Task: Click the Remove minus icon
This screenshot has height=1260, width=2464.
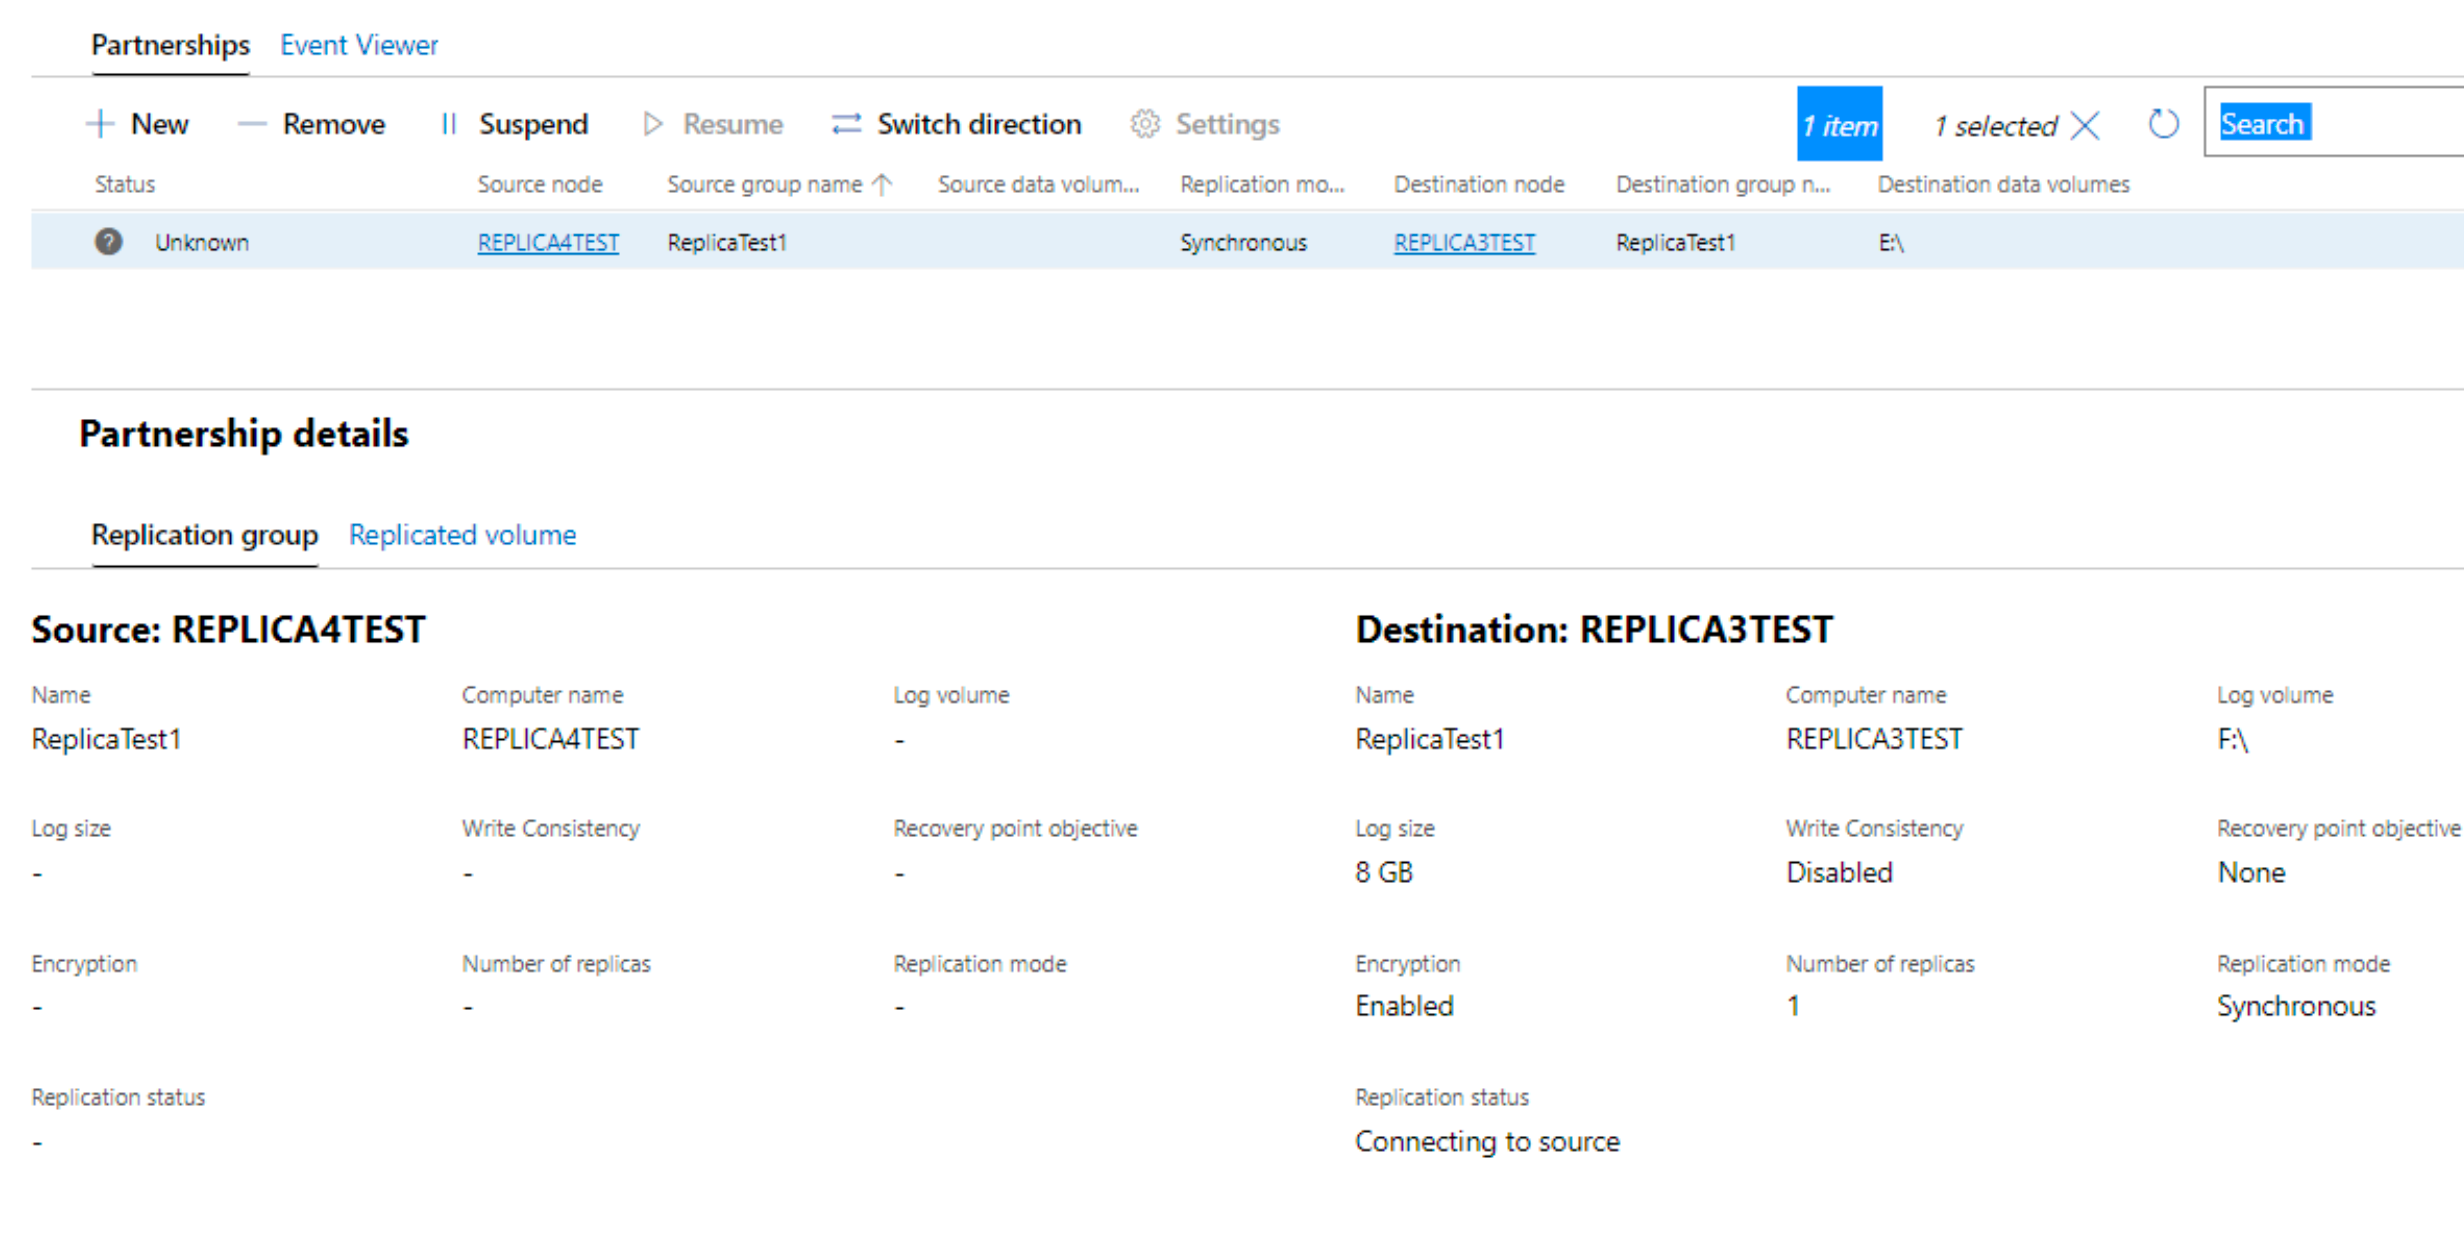Action: click(x=251, y=124)
